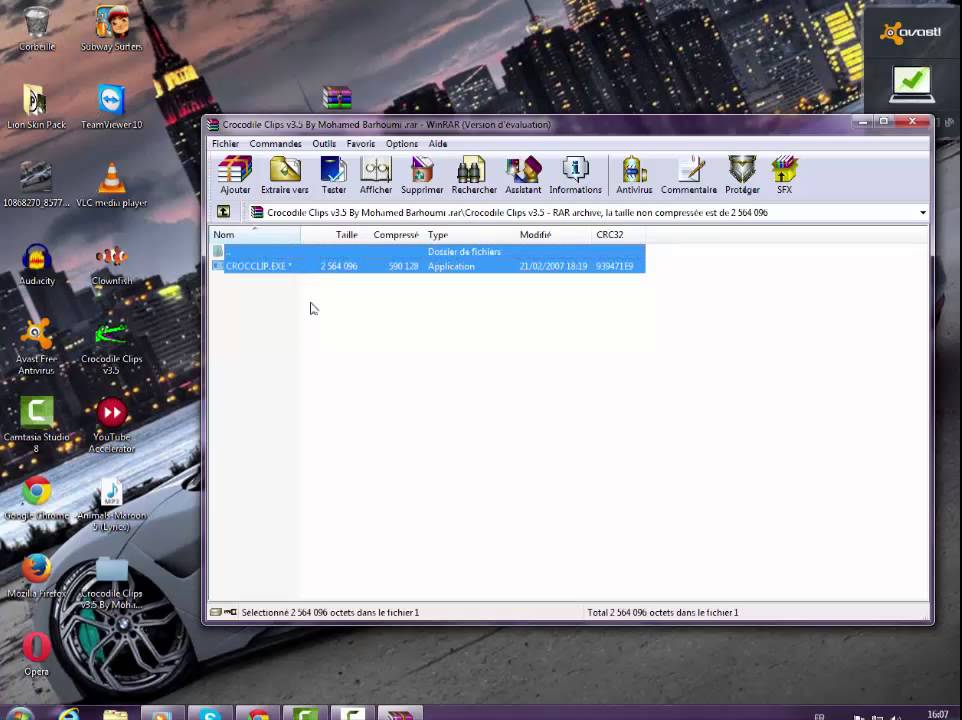The image size is (962, 720).
Task: Open the Fichier menu
Action: (x=225, y=144)
